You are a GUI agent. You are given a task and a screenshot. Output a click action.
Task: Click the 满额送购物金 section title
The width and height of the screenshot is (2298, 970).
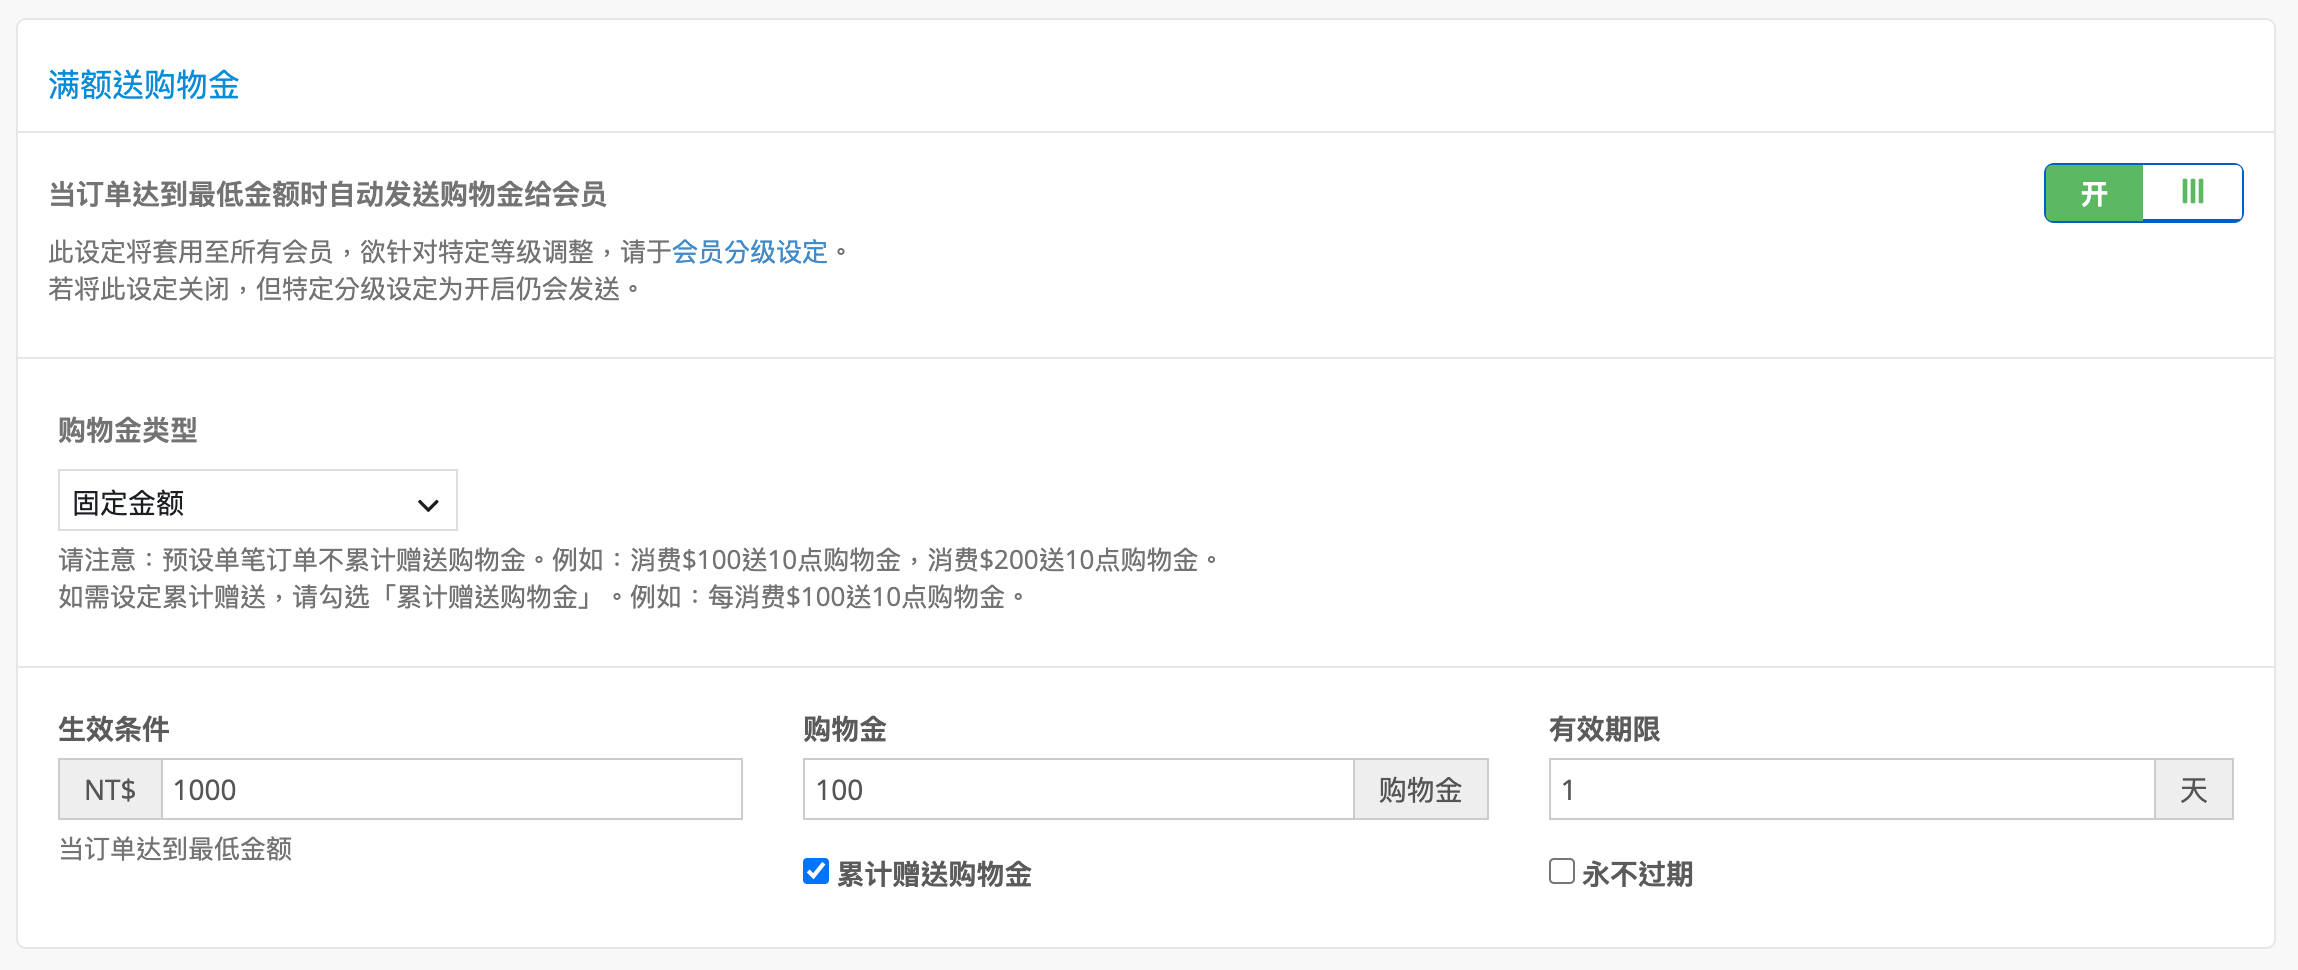143,85
